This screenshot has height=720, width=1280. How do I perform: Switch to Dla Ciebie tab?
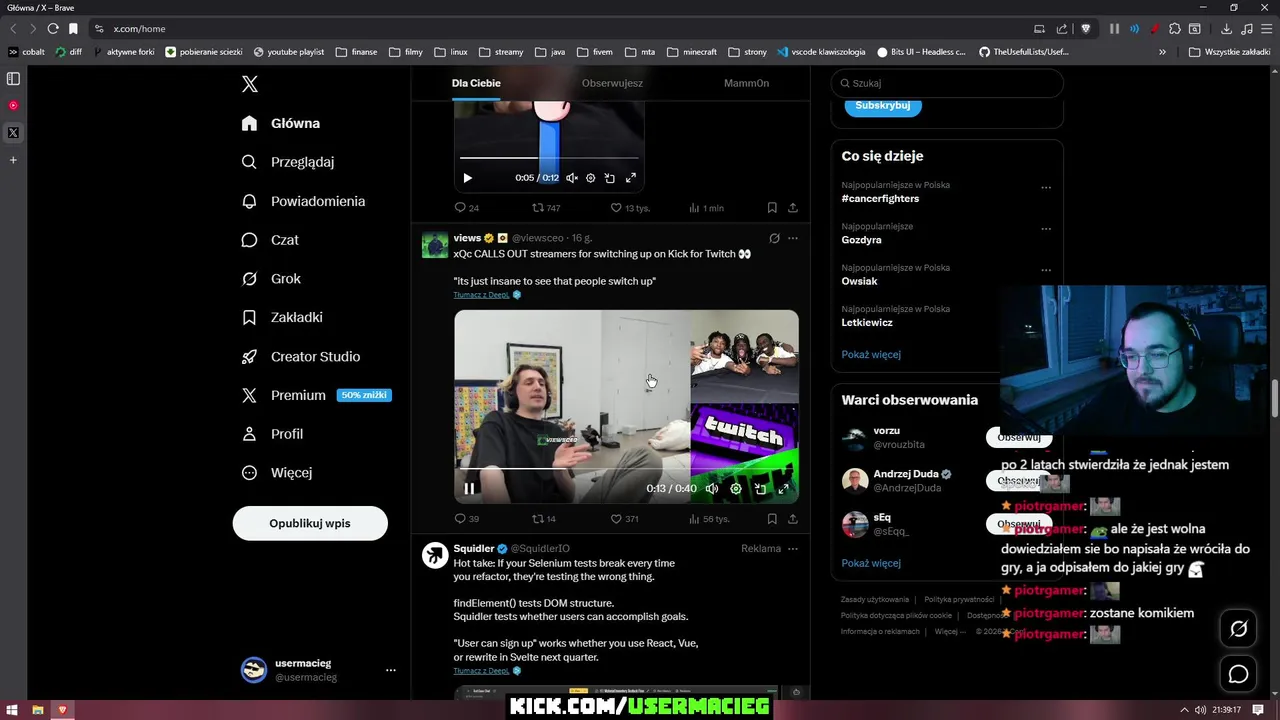(476, 83)
